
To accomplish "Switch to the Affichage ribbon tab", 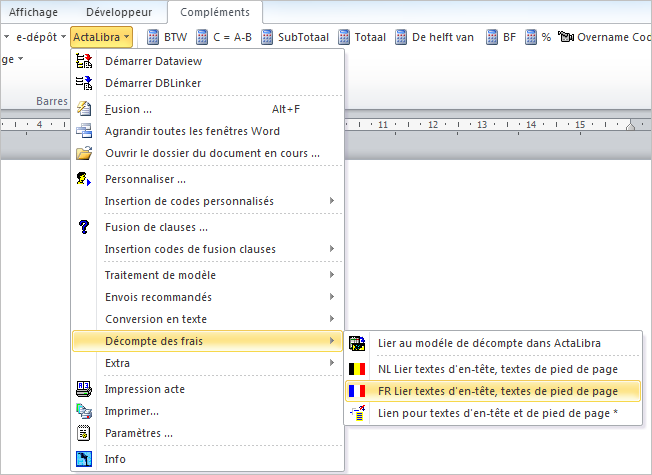I will [x=33, y=12].
